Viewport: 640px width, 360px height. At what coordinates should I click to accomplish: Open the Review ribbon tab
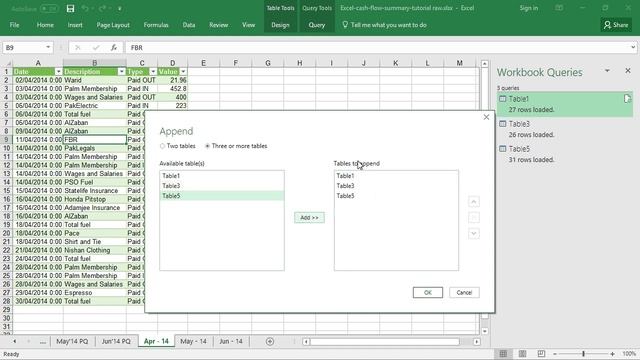click(218, 25)
